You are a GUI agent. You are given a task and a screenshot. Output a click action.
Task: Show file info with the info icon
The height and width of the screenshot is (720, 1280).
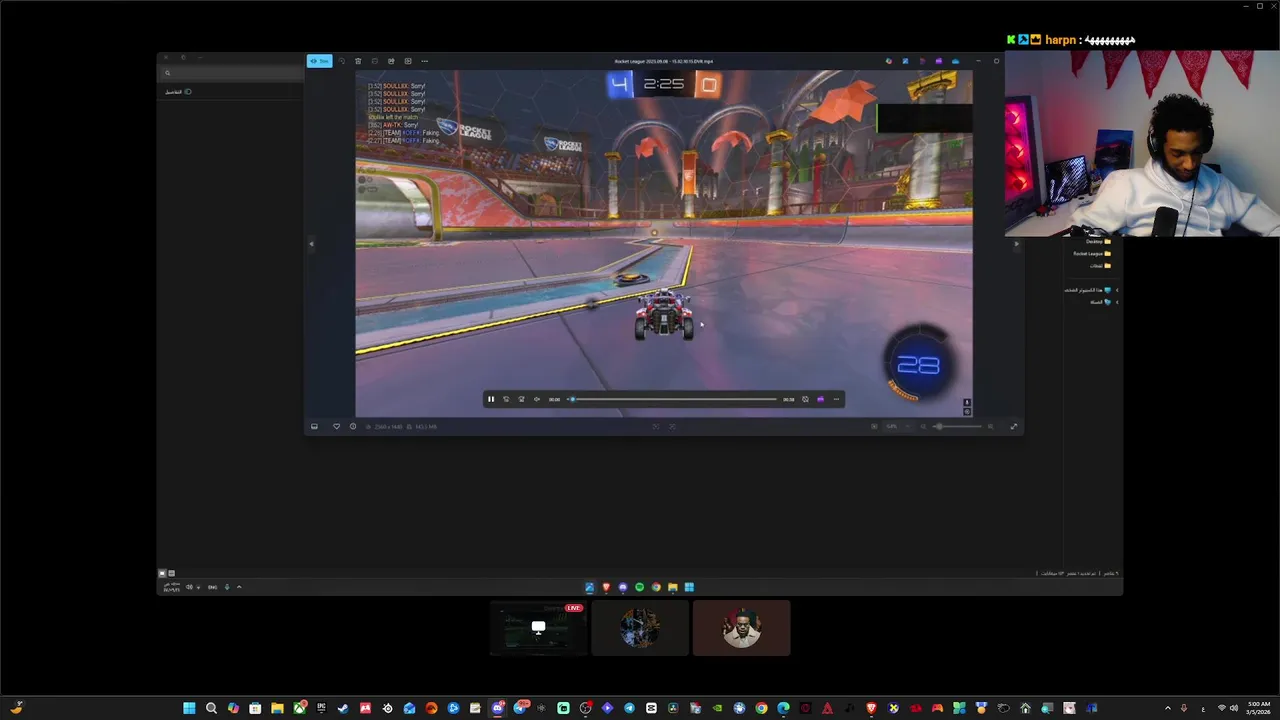(352, 426)
